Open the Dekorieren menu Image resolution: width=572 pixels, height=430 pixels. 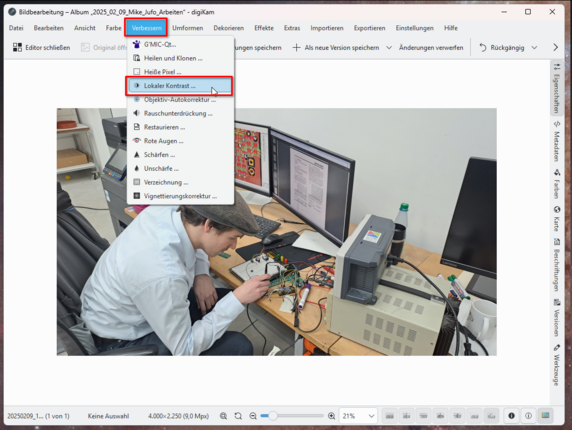pyautogui.click(x=229, y=28)
